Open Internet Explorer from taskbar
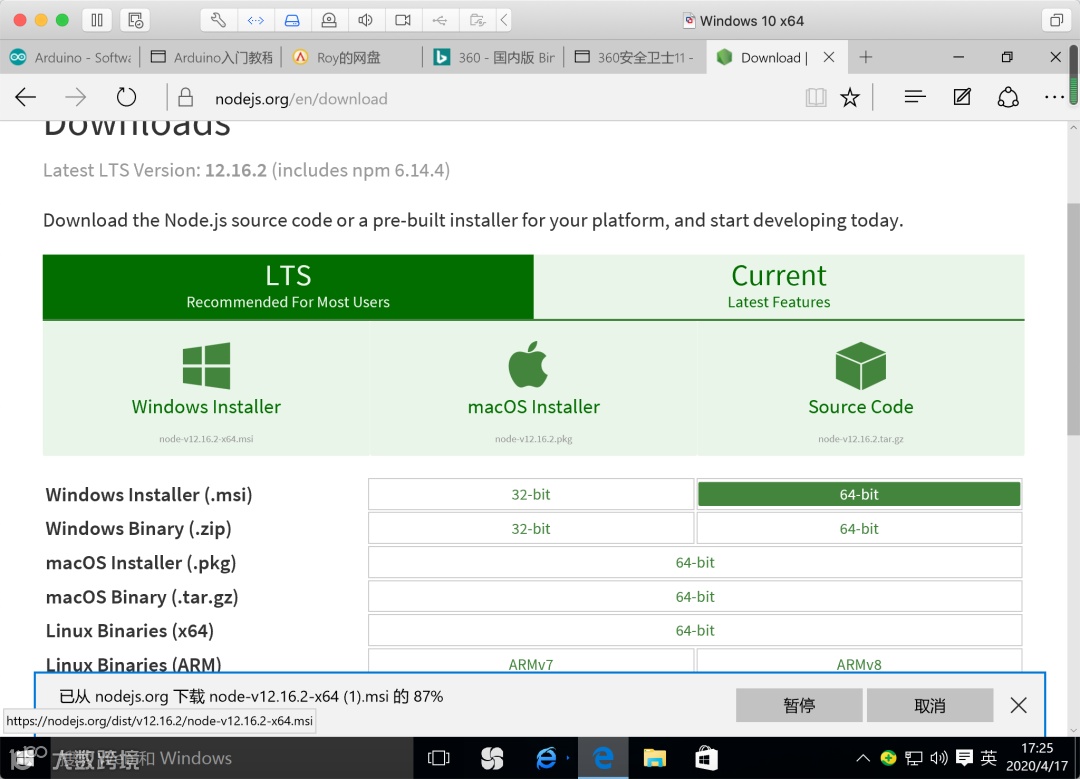The height and width of the screenshot is (779, 1080). pos(546,758)
